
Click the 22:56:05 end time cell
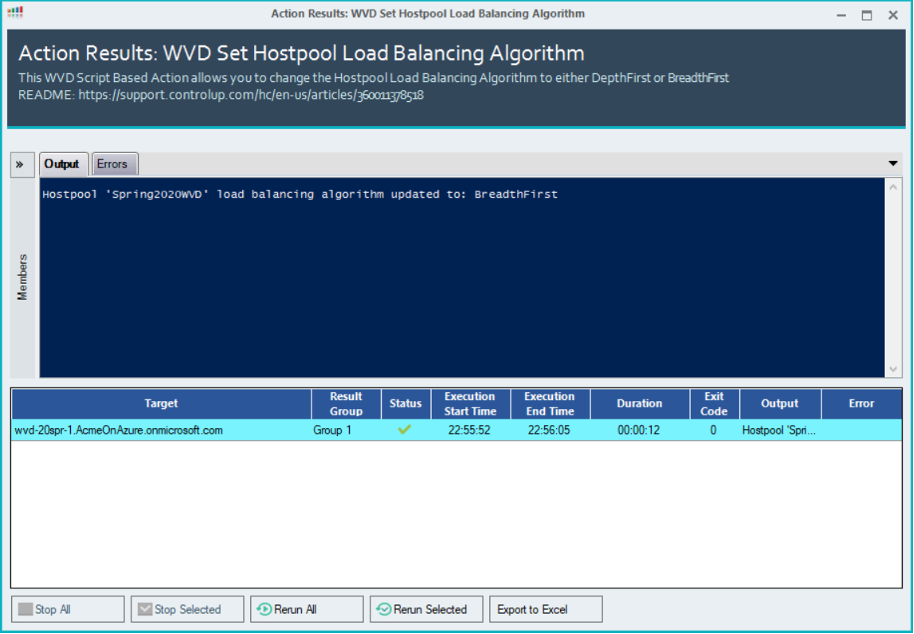[x=550, y=431]
